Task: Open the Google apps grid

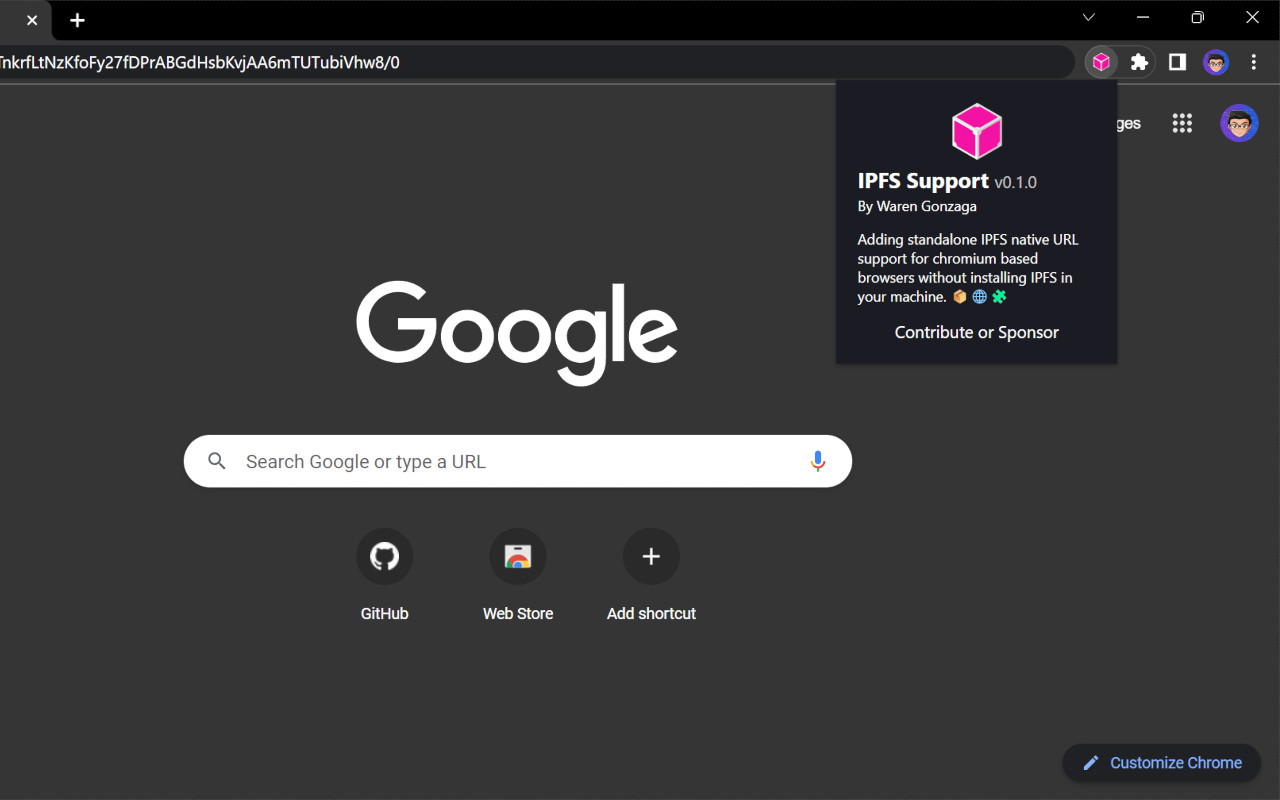Action: point(1182,123)
